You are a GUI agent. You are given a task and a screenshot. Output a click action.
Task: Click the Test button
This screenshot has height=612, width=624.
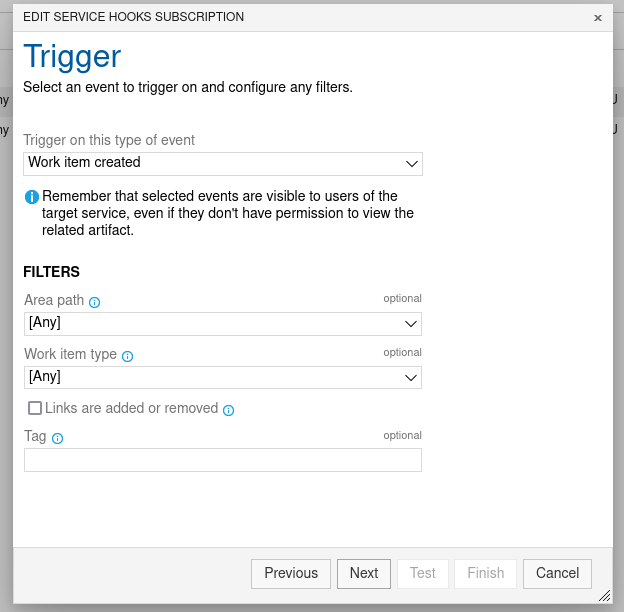[x=423, y=573]
